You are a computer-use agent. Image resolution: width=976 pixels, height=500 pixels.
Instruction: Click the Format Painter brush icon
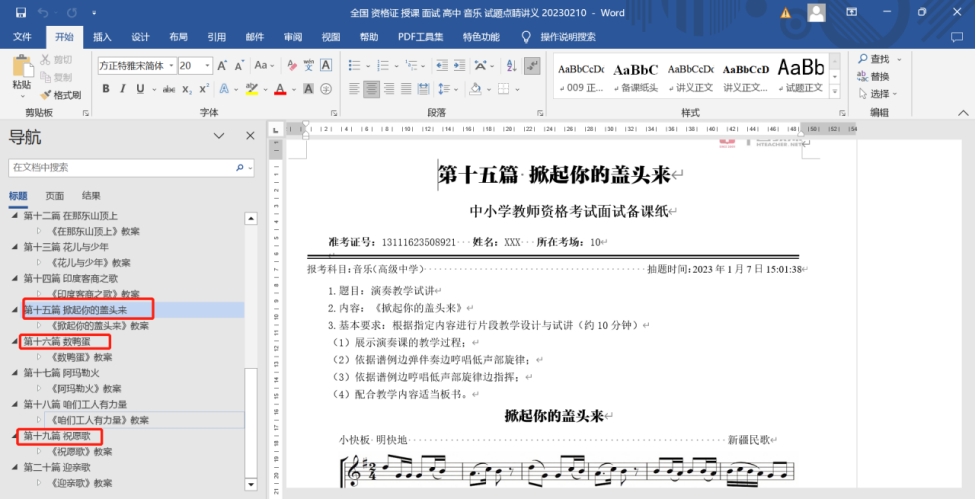pos(46,95)
